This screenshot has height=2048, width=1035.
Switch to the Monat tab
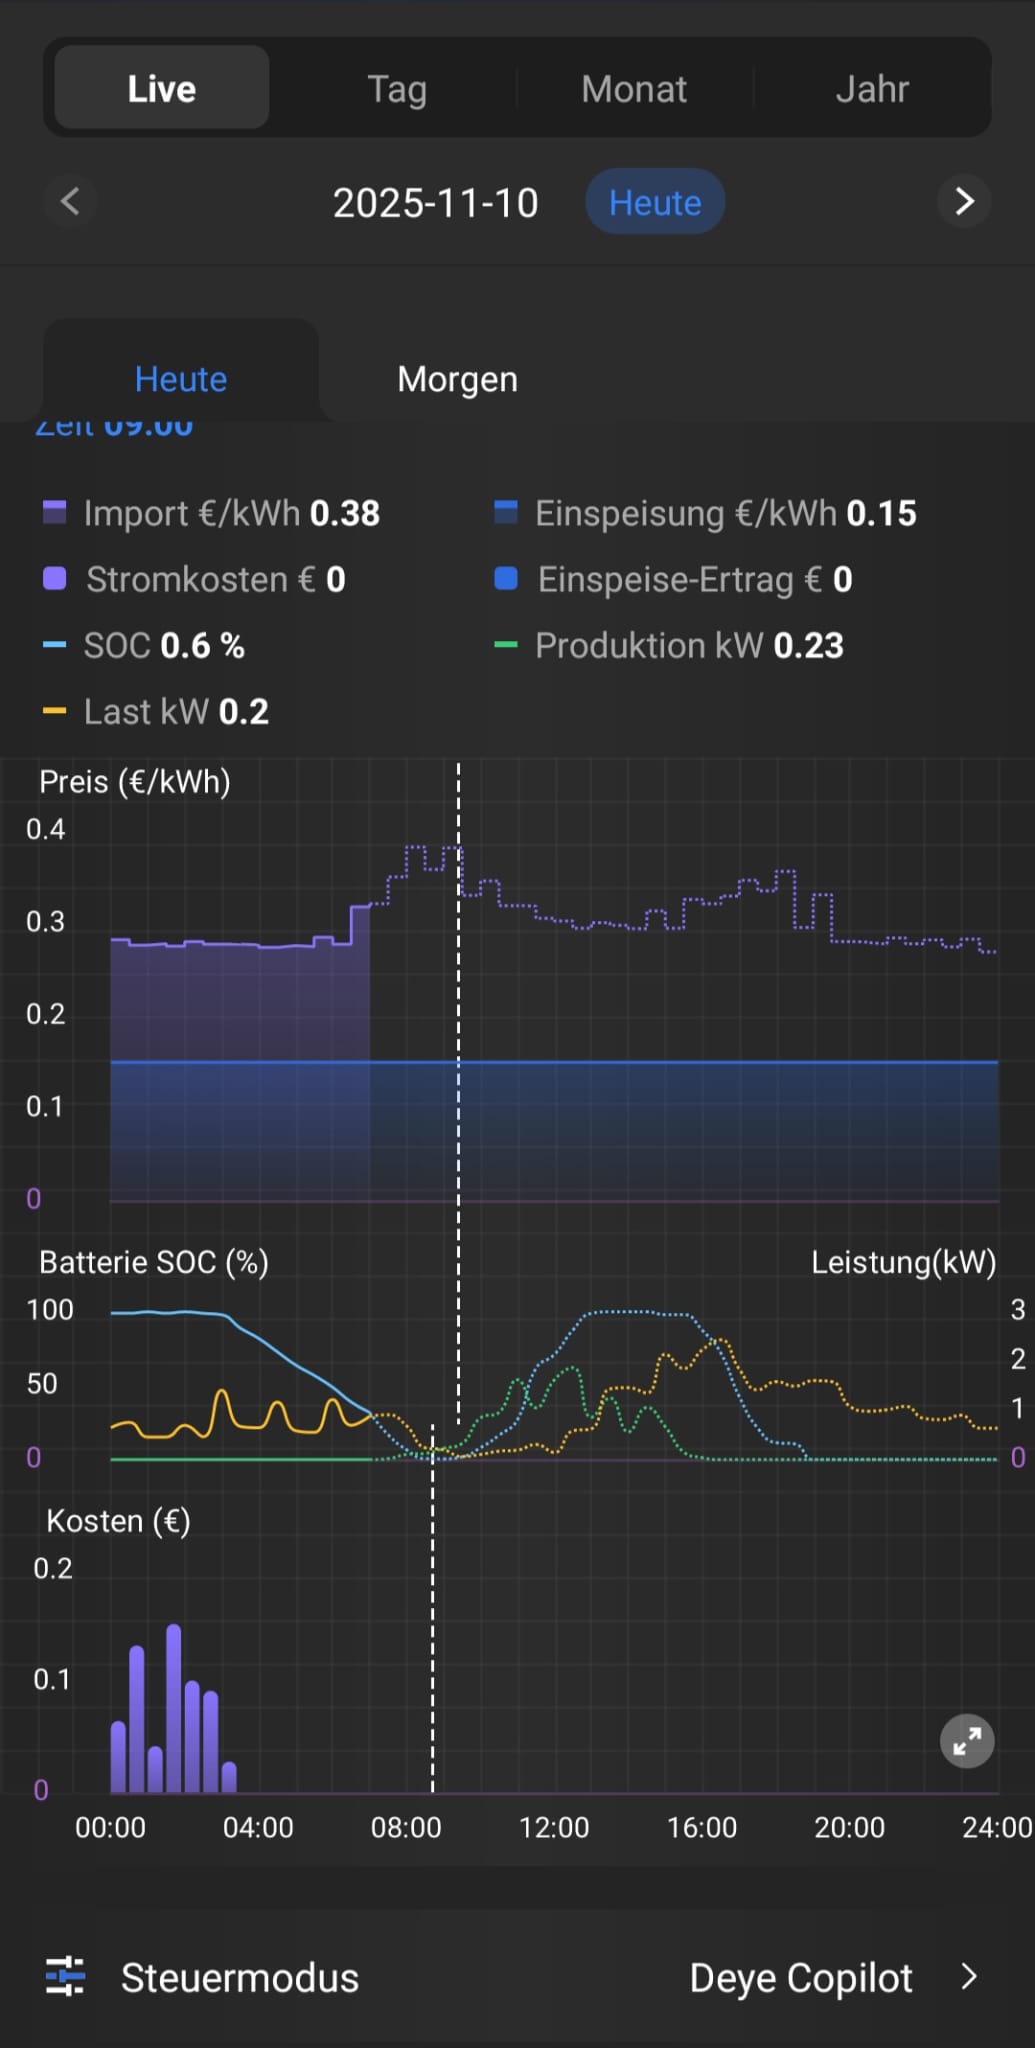tap(634, 89)
